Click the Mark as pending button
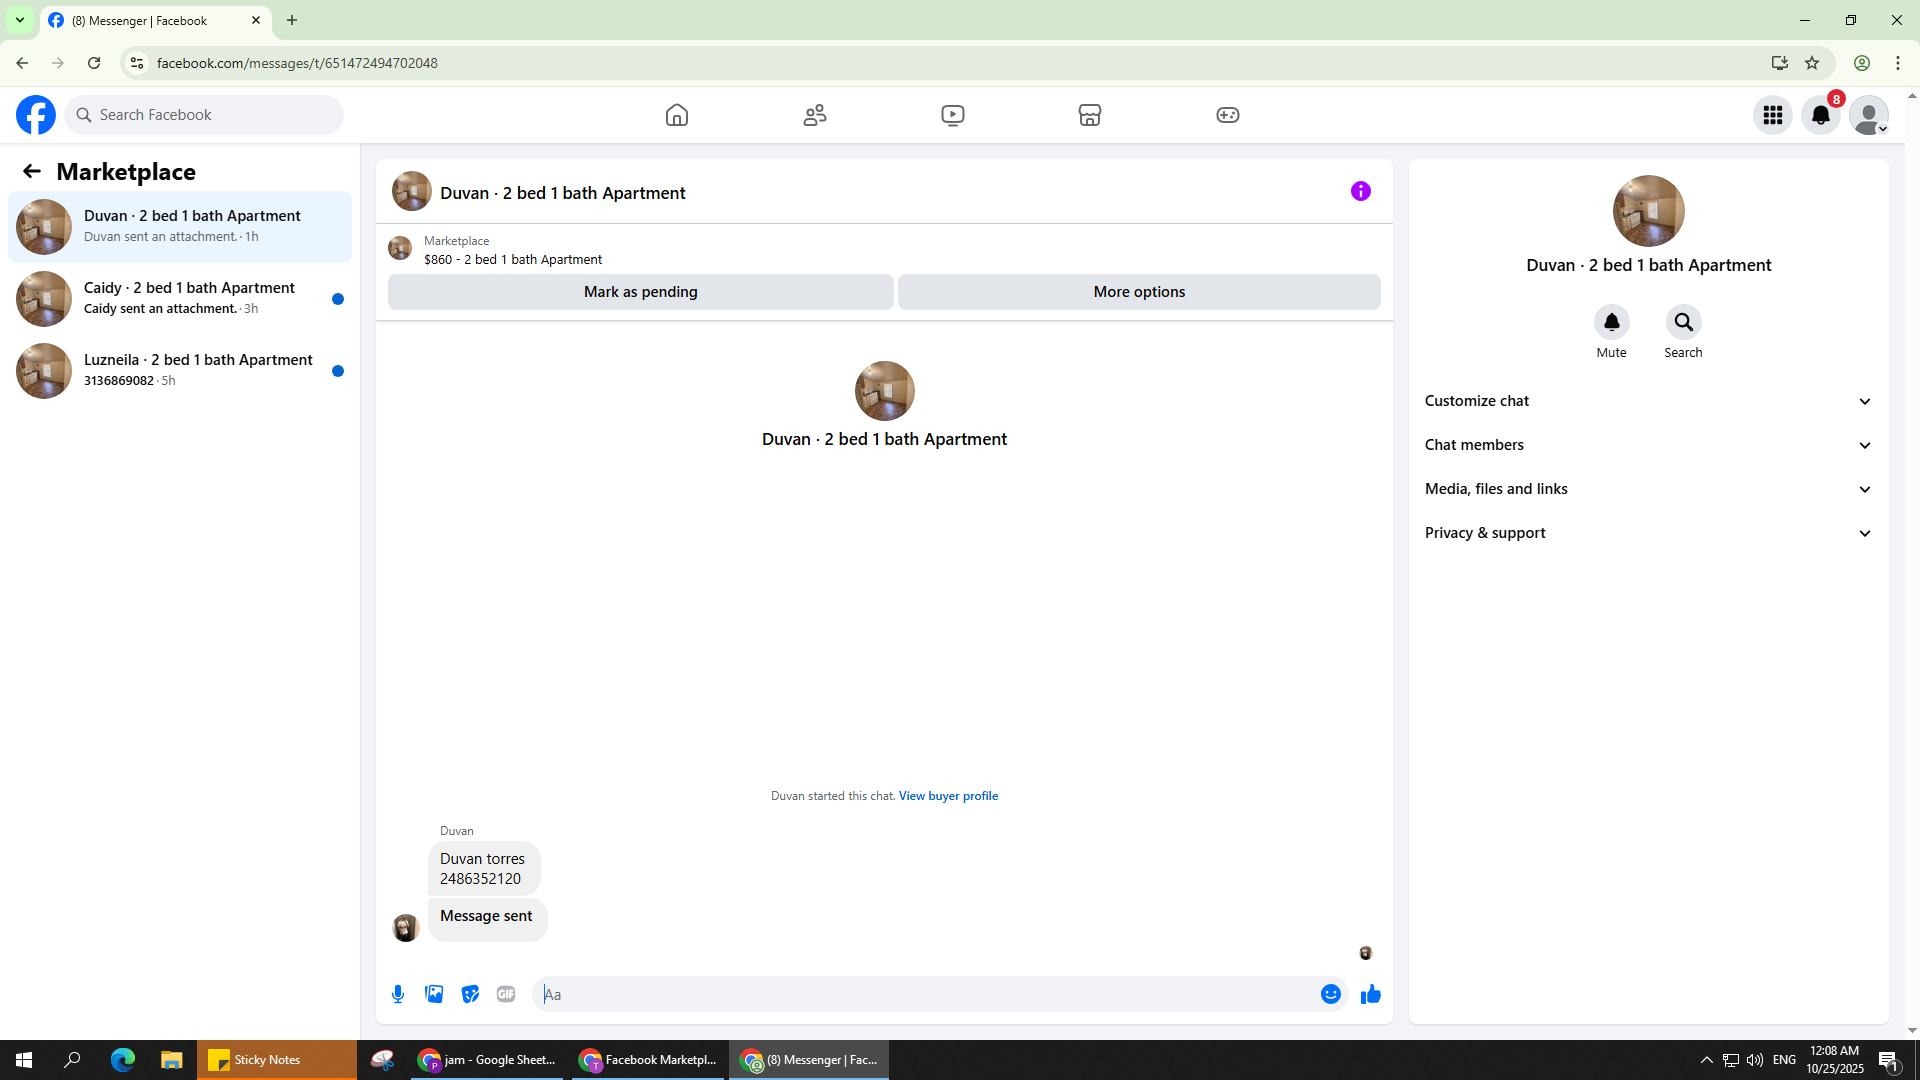This screenshot has width=1920, height=1080. tap(640, 292)
